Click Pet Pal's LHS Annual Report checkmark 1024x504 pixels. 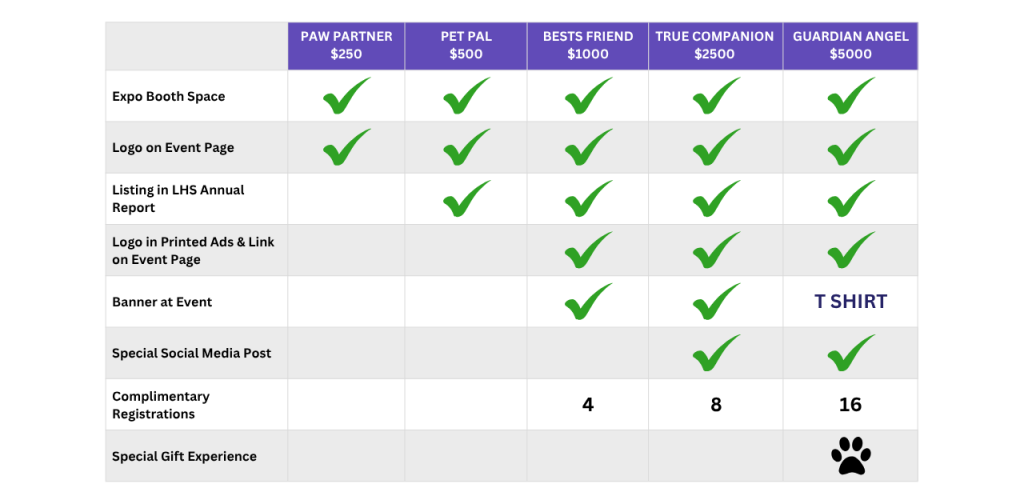[x=466, y=198]
